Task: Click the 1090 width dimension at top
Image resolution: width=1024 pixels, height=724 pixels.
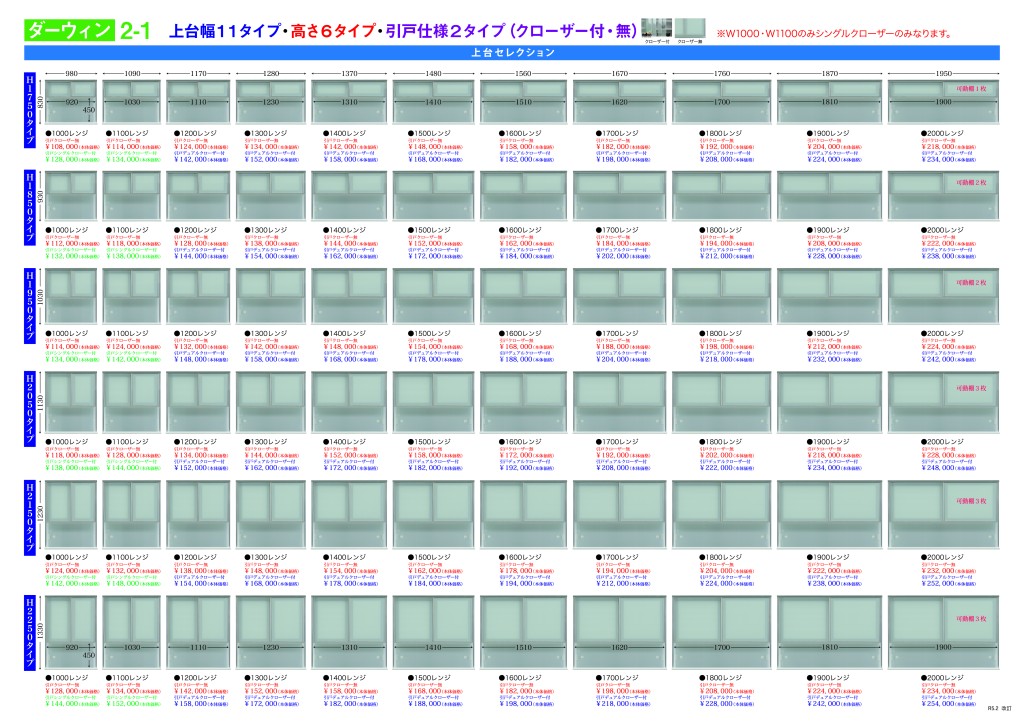Action: click(132, 74)
